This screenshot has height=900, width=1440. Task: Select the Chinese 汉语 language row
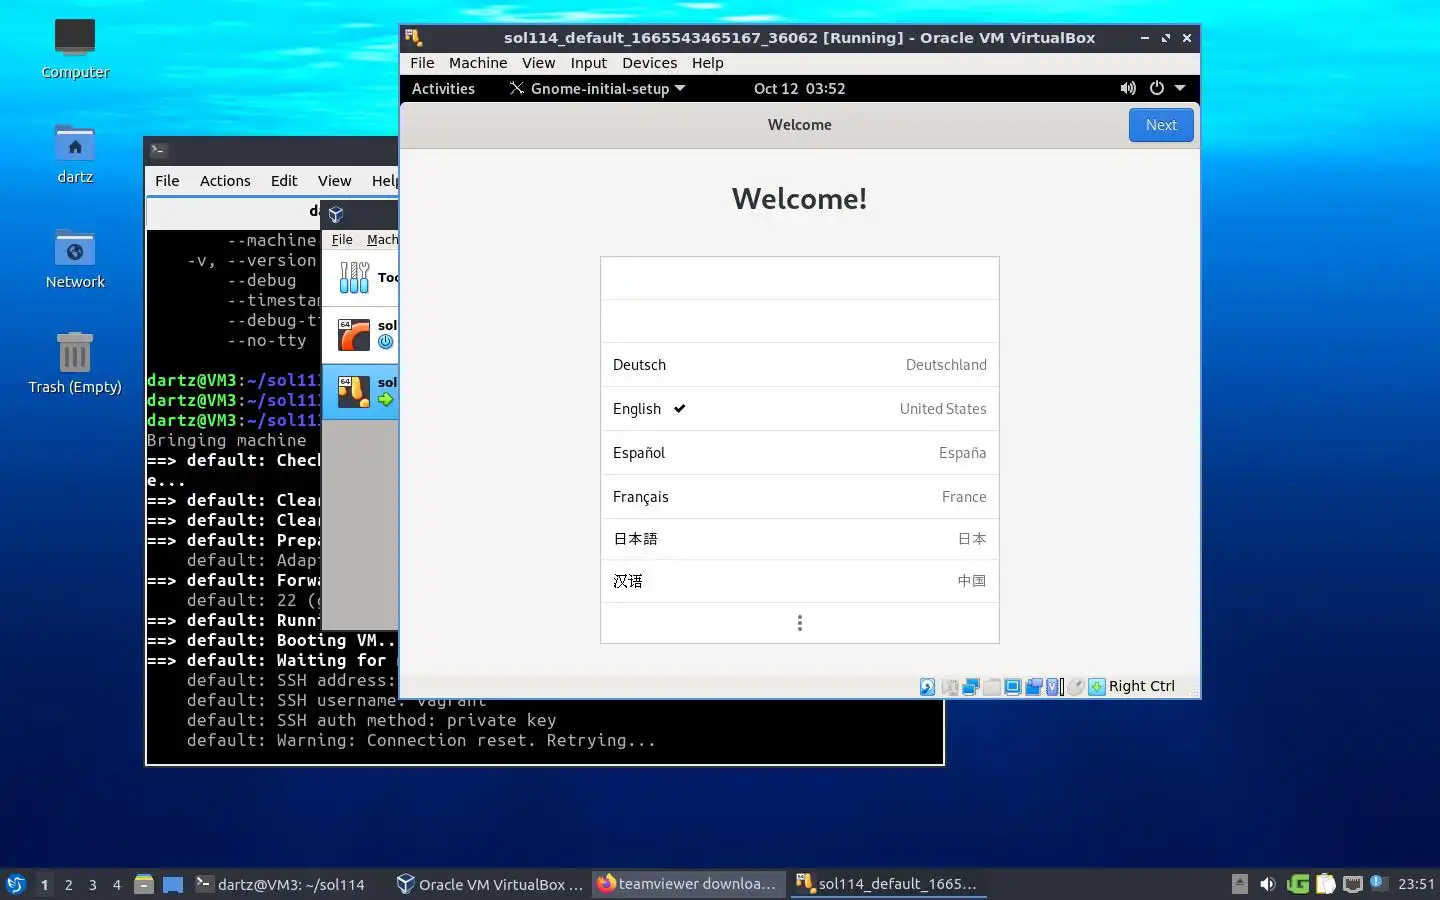800,581
